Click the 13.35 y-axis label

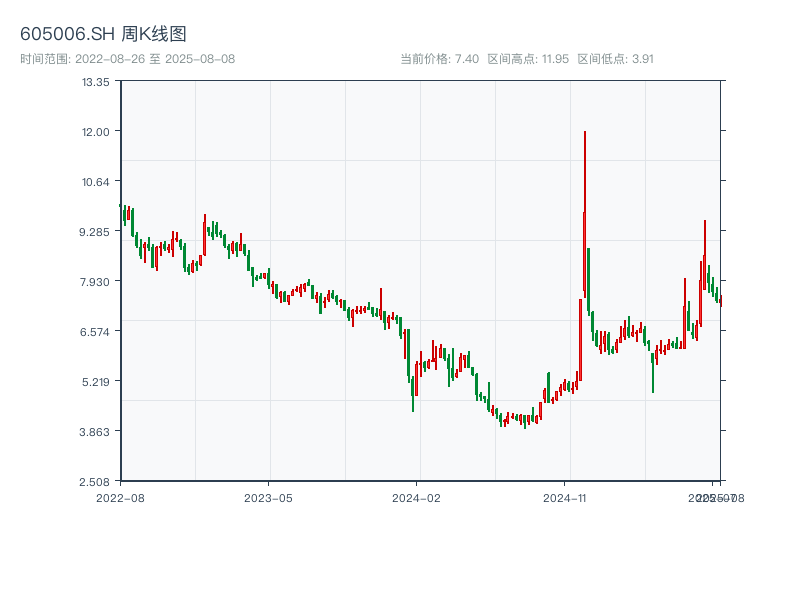(96, 82)
